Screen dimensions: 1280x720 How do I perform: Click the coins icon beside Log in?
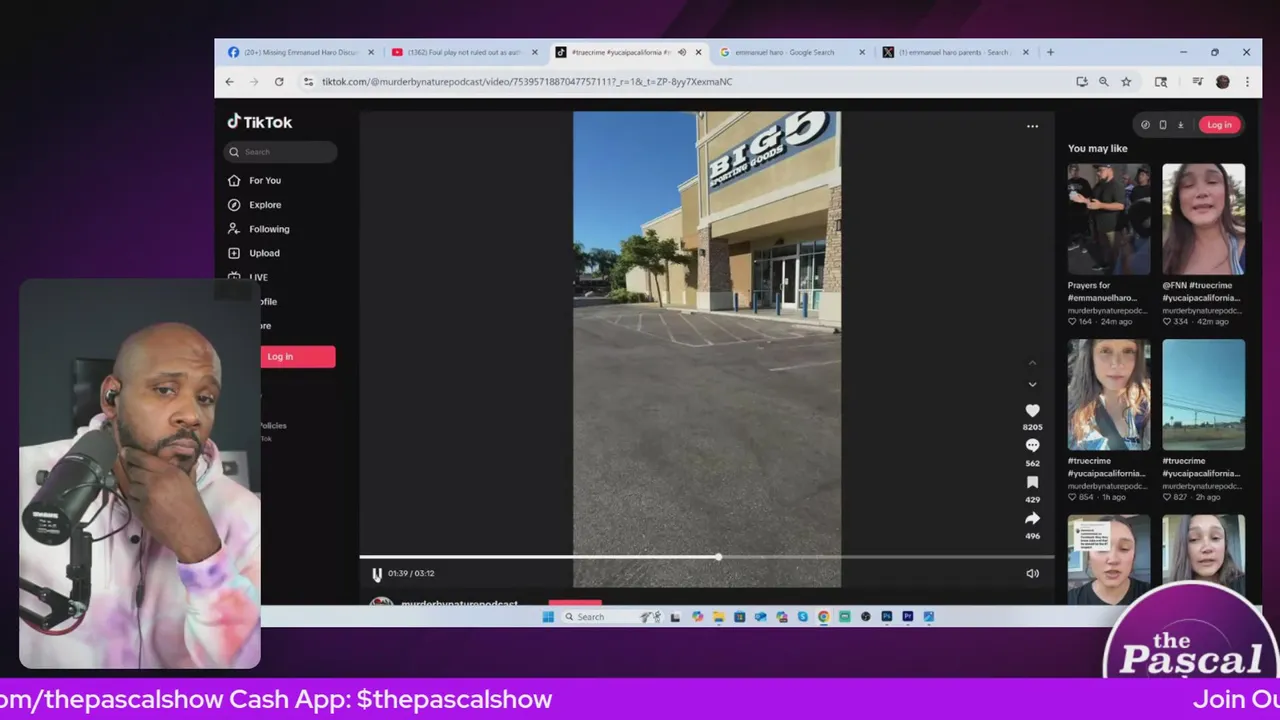(1145, 125)
